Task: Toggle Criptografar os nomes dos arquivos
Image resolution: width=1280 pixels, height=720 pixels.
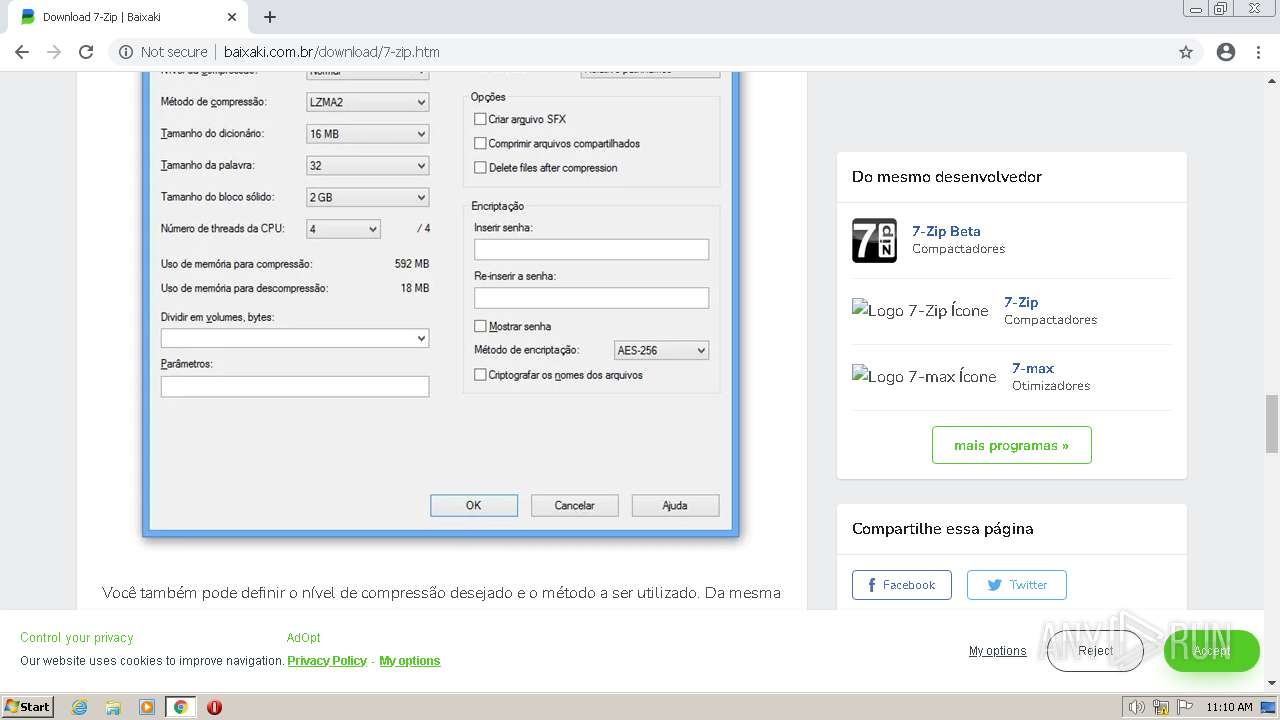Action: click(480, 375)
